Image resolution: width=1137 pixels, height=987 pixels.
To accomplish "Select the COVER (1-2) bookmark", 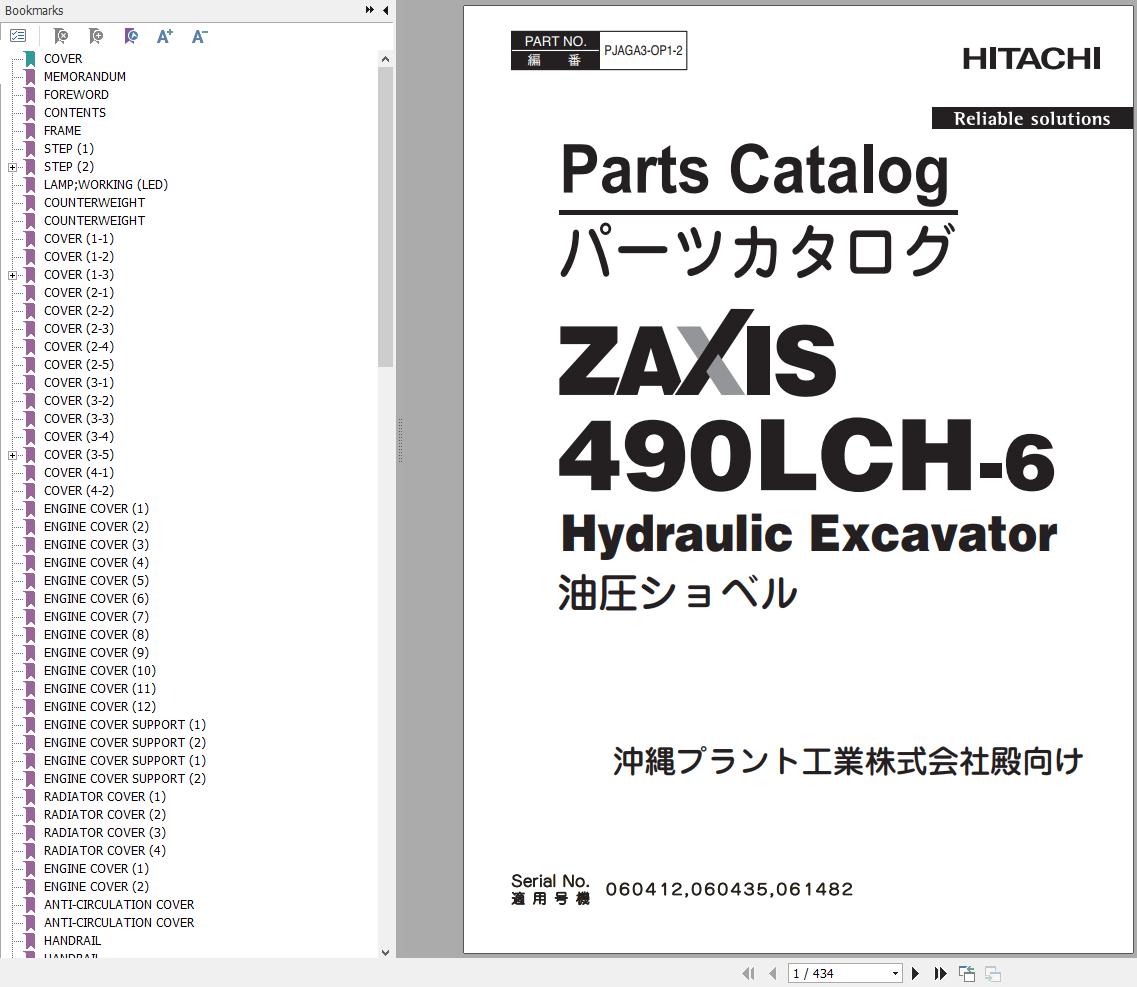I will [x=79, y=257].
